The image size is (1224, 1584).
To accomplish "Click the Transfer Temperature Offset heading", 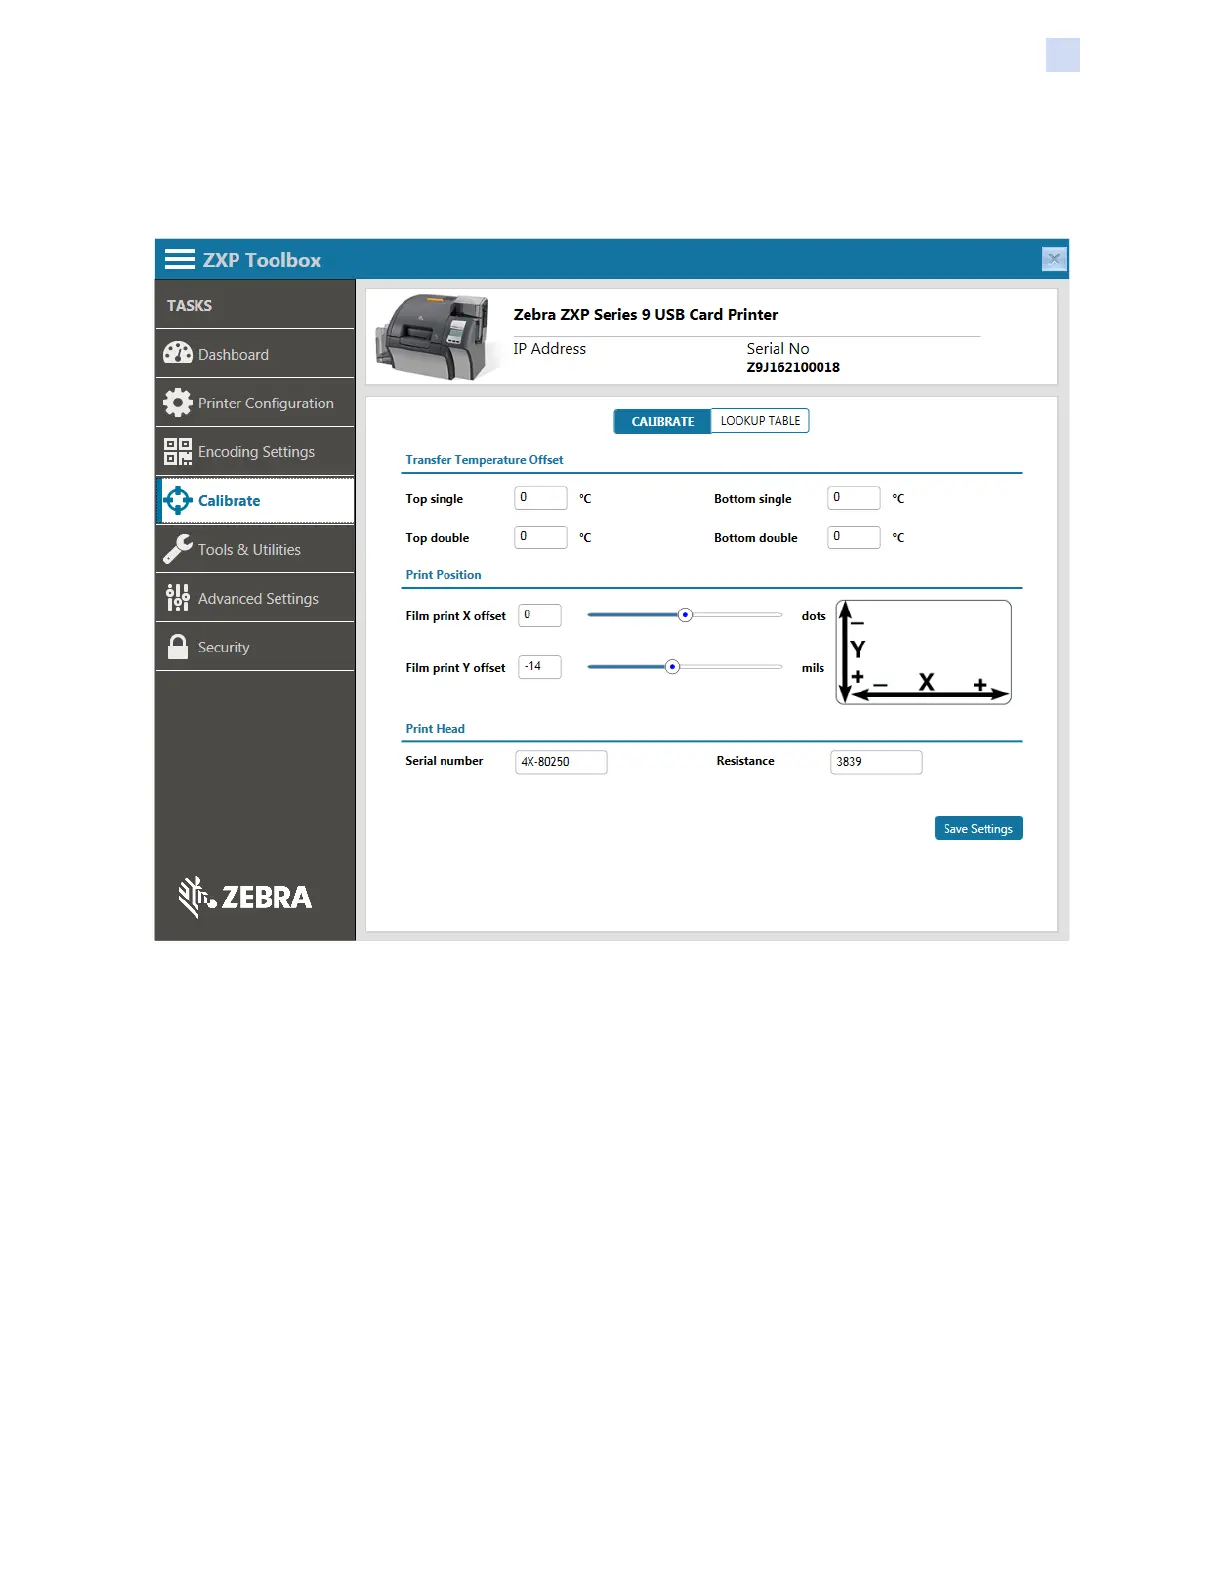I will click(x=484, y=460).
